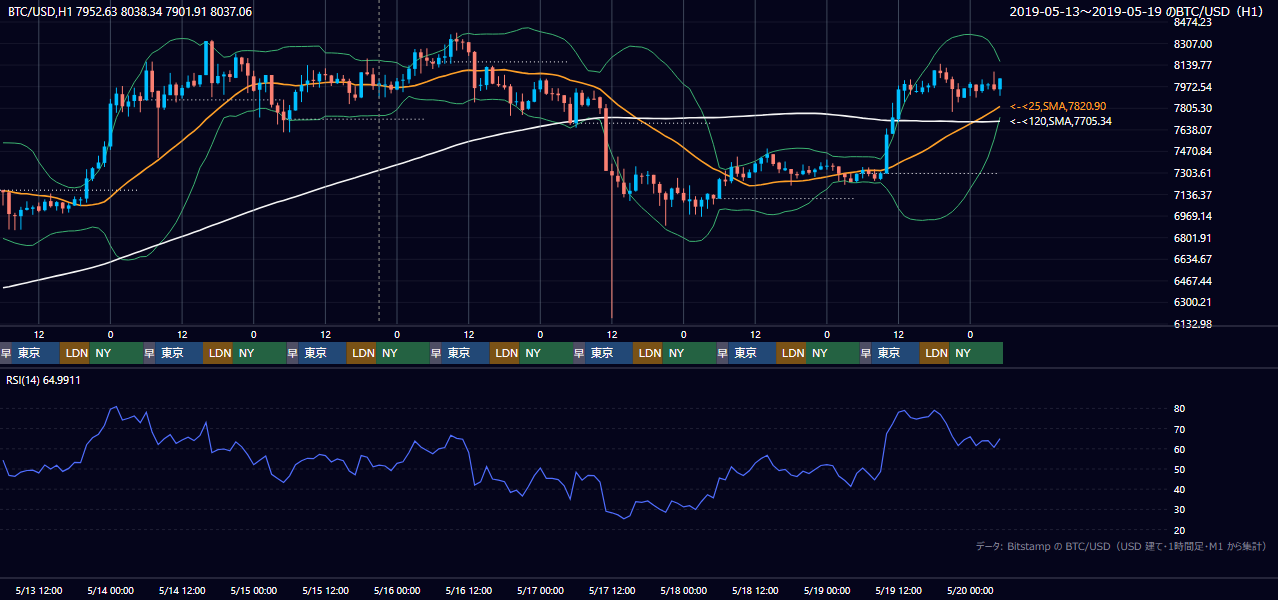Click price axis value 8307.00
Screen dimensions: 1278x600
tap(1194, 44)
